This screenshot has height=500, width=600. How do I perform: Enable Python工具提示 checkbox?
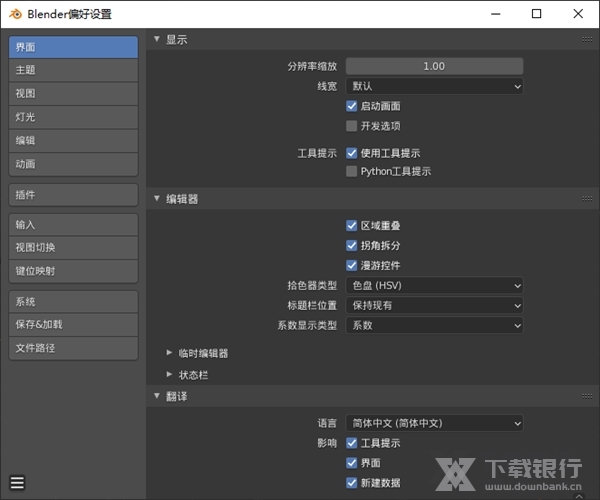352,171
